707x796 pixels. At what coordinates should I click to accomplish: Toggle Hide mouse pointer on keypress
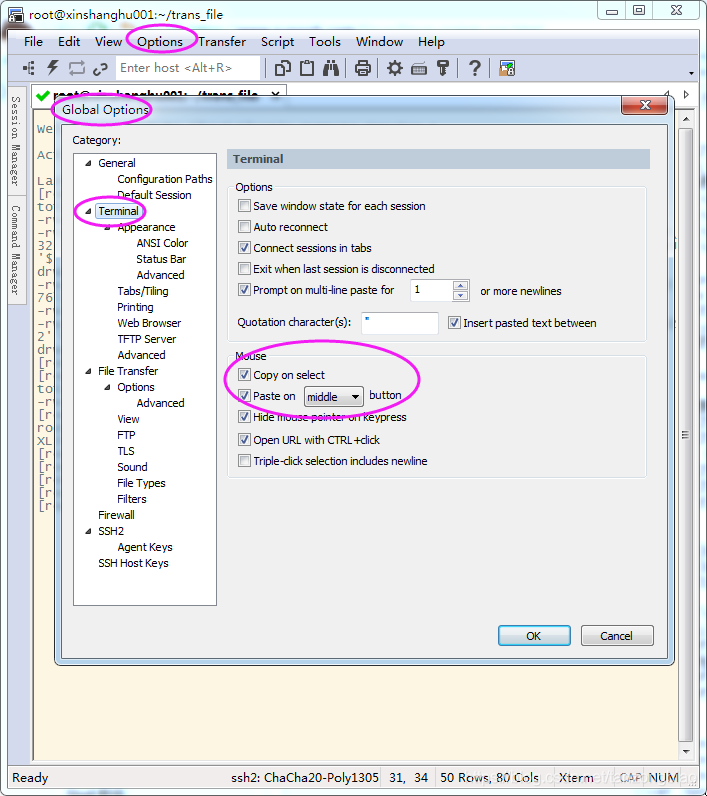pyautogui.click(x=244, y=417)
